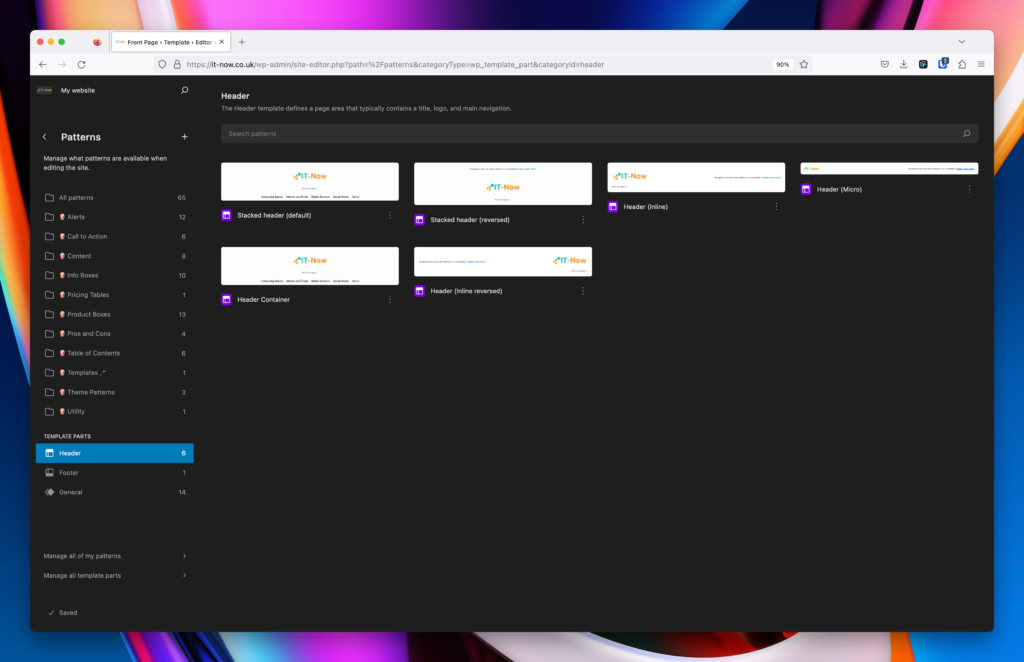1024x662 pixels.
Task: Open Stacked header (reversed) preview thumbnail
Action: point(503,184)
